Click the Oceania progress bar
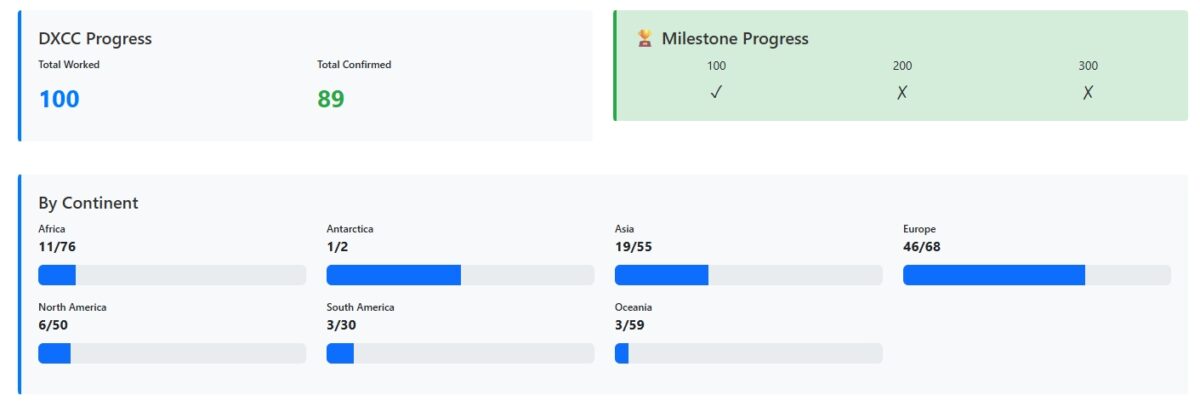The width and height of the screenshot is (1200, 407). point(748,353)
